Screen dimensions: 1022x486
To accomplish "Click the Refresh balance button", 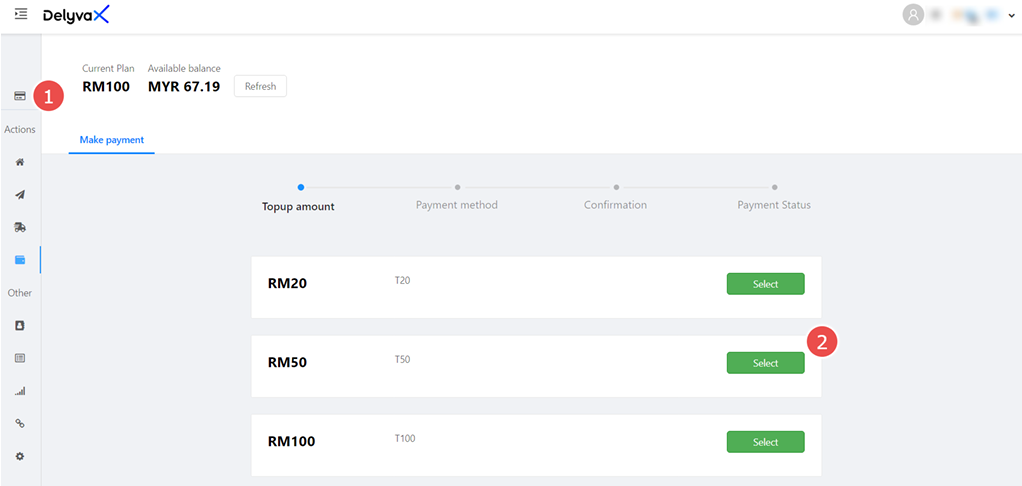I will tap(260, 87).
